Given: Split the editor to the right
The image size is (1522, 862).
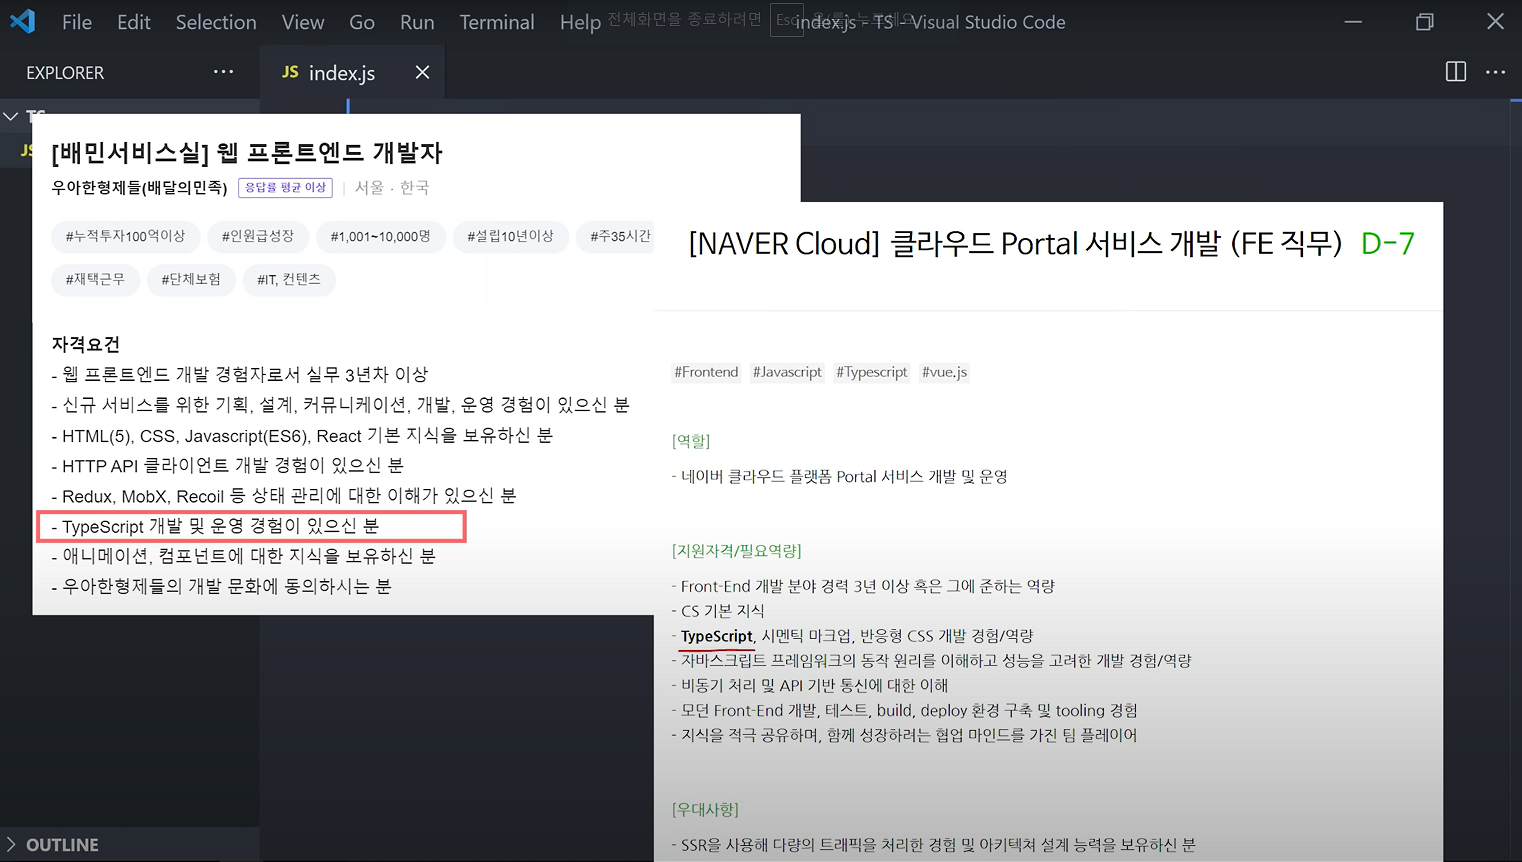Looking at the screenshot, I should coord(1456,72).
